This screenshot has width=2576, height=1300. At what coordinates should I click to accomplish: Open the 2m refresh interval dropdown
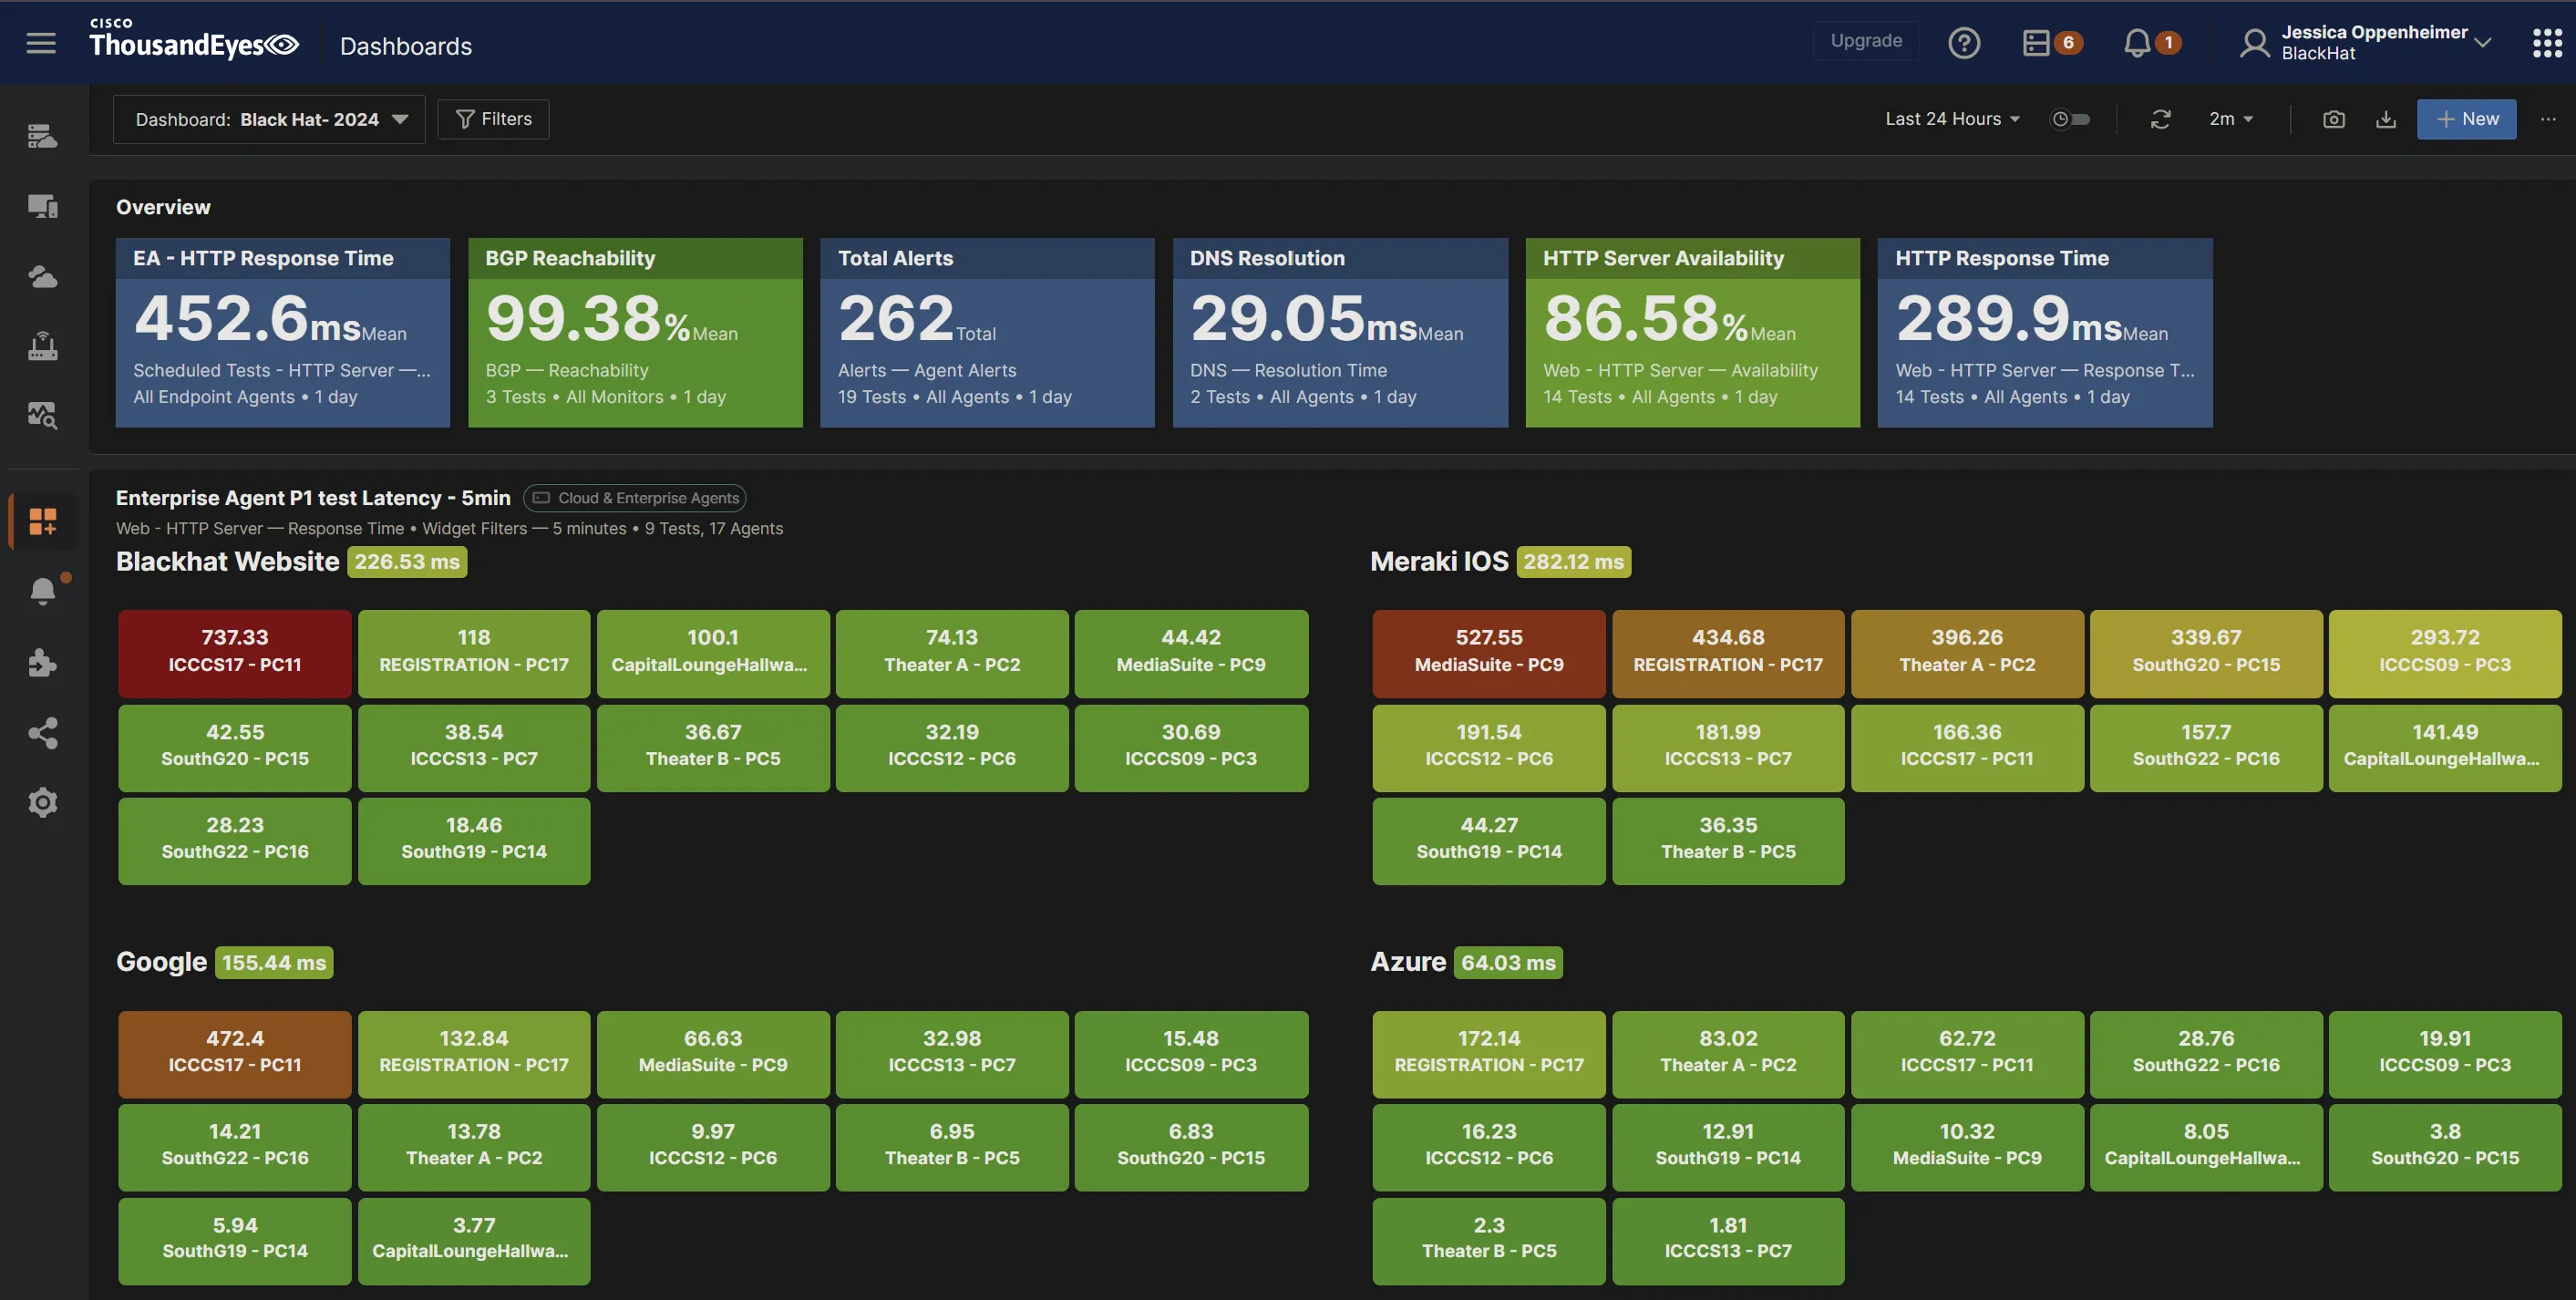[2230, 119]
